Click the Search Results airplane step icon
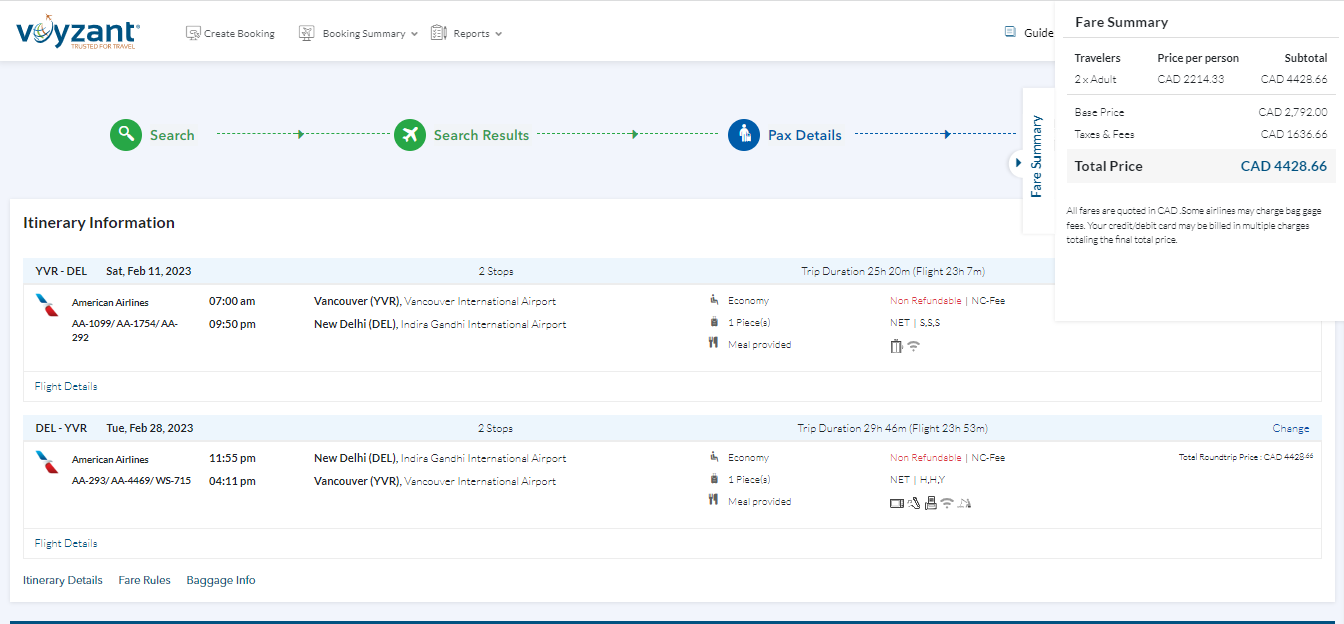 coord(410,135)
